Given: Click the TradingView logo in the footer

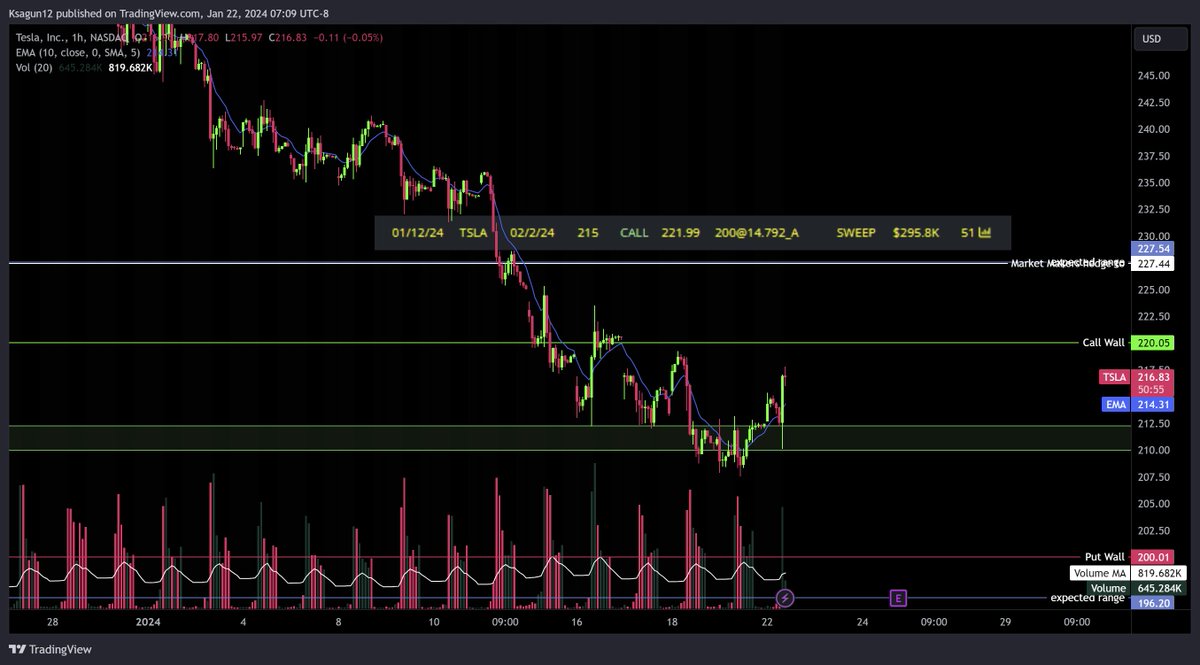Looking at the screenshot, I should pyautogui.click(x=50, y=649).
